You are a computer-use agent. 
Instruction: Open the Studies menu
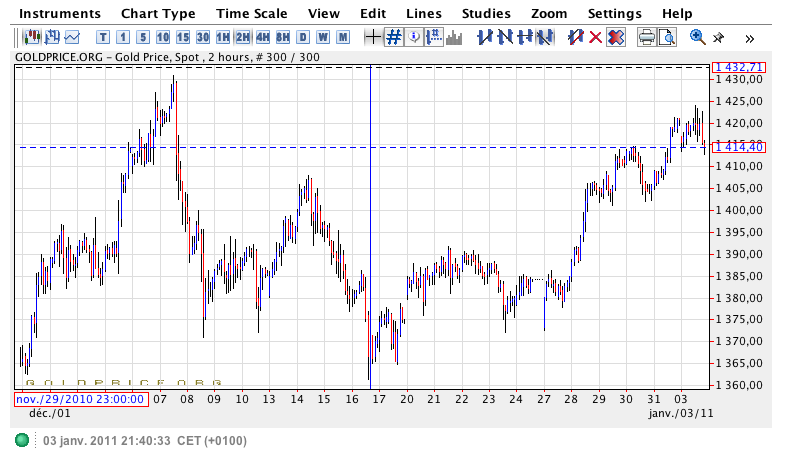click(x=486, y=14)
